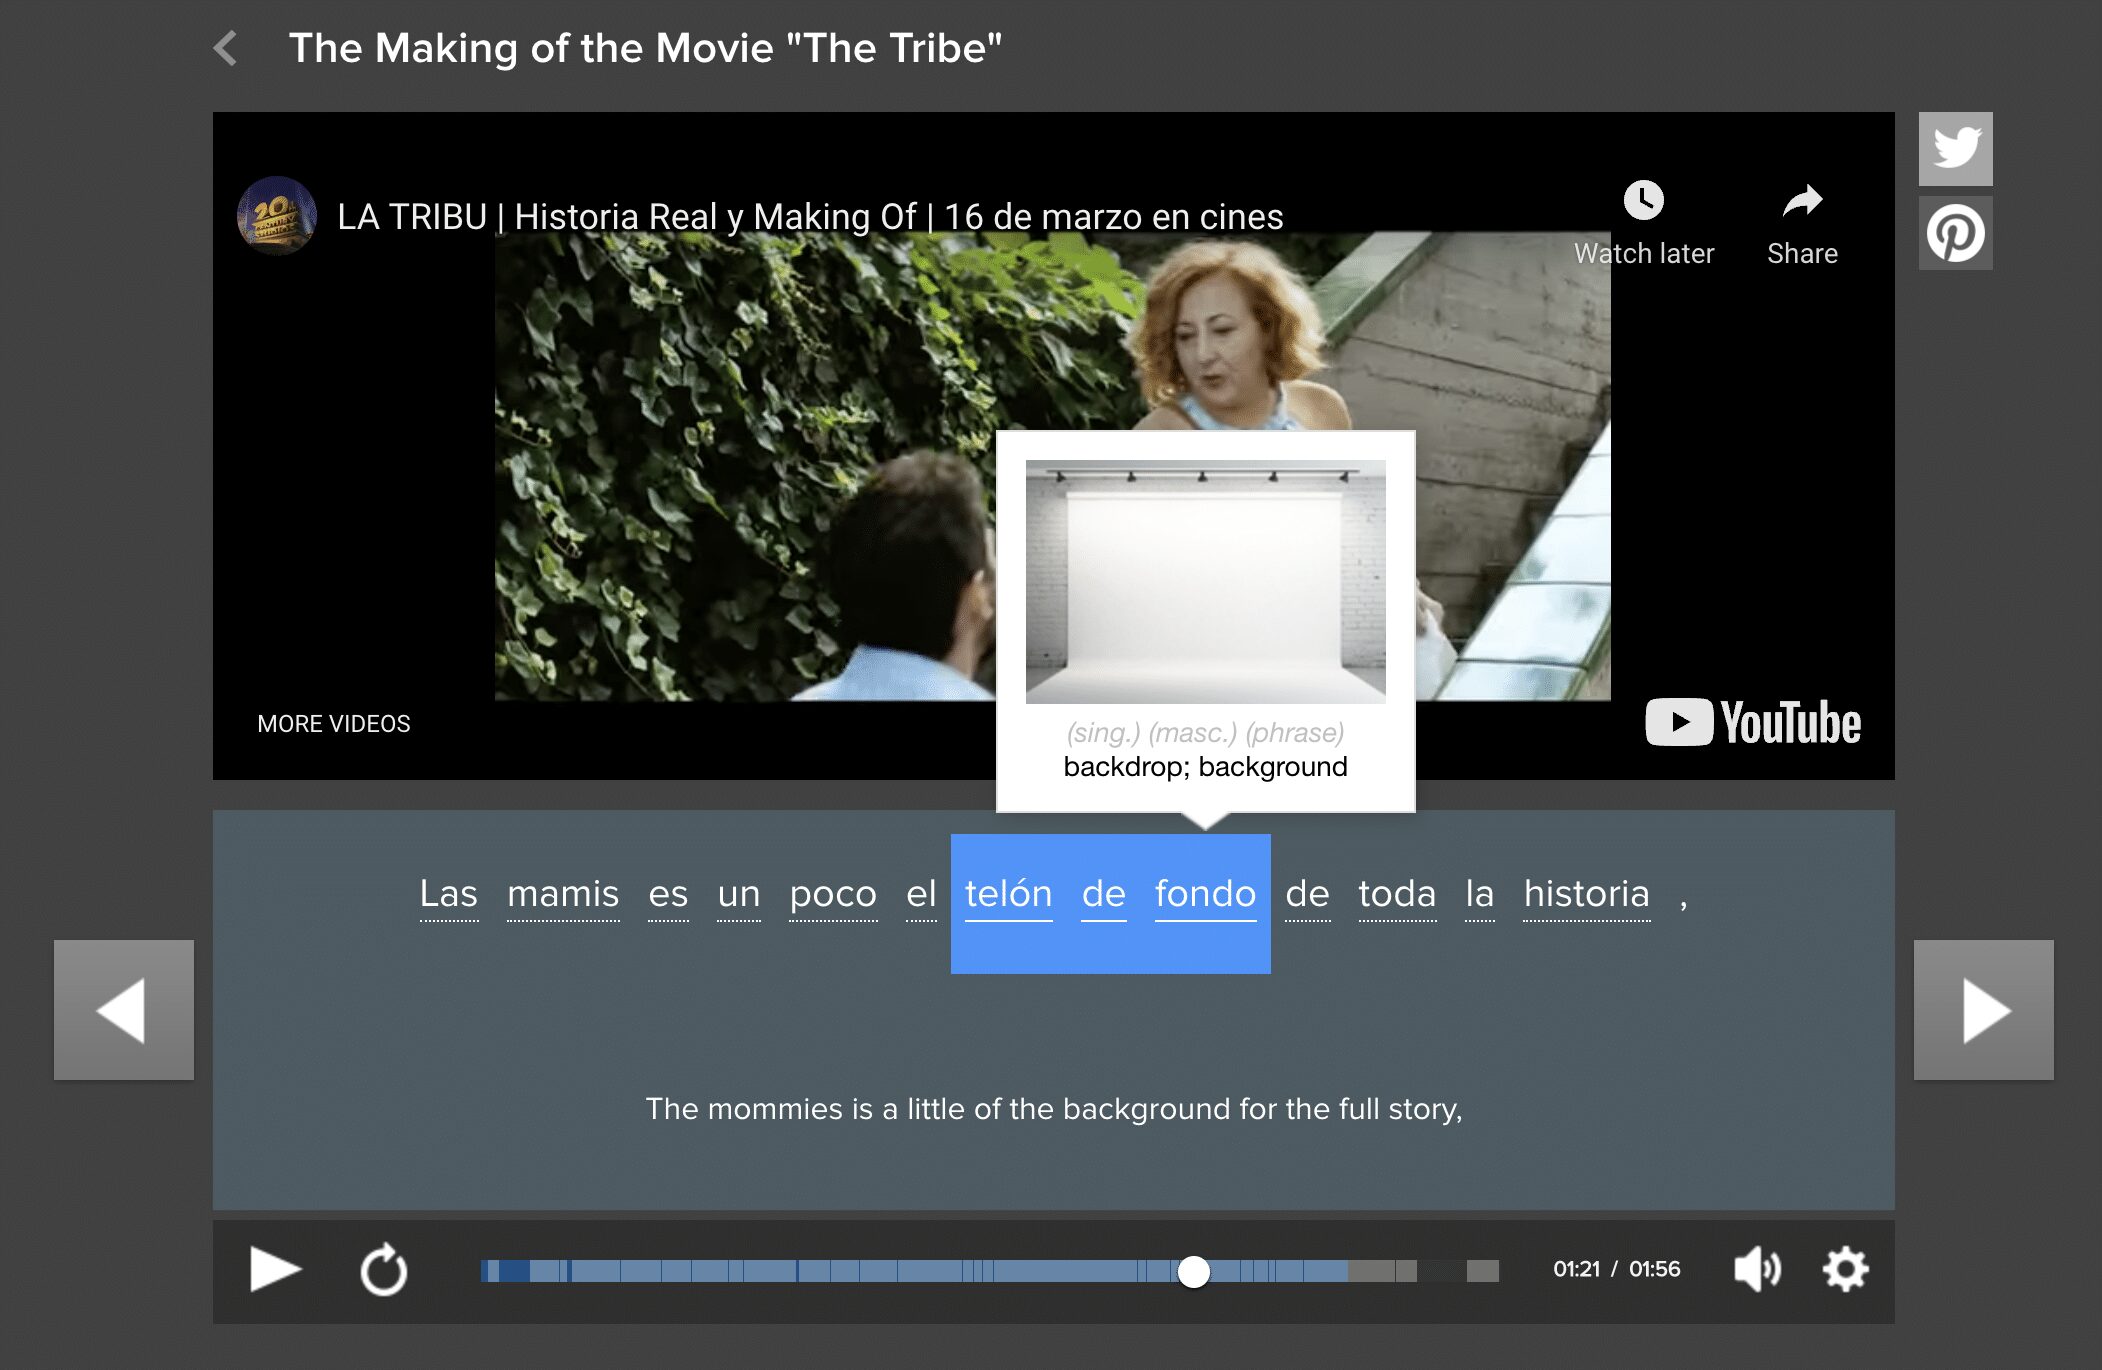Mute audio with the speaker icon
2102x1370 pixels.
pyautogui.click(x=1756, y=1270)
